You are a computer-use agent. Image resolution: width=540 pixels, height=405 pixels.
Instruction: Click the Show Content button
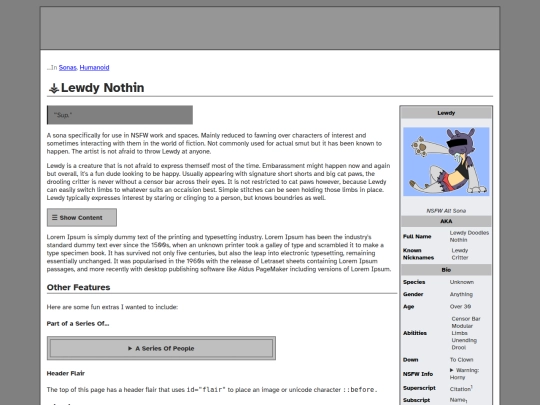[x=82, y=218]
